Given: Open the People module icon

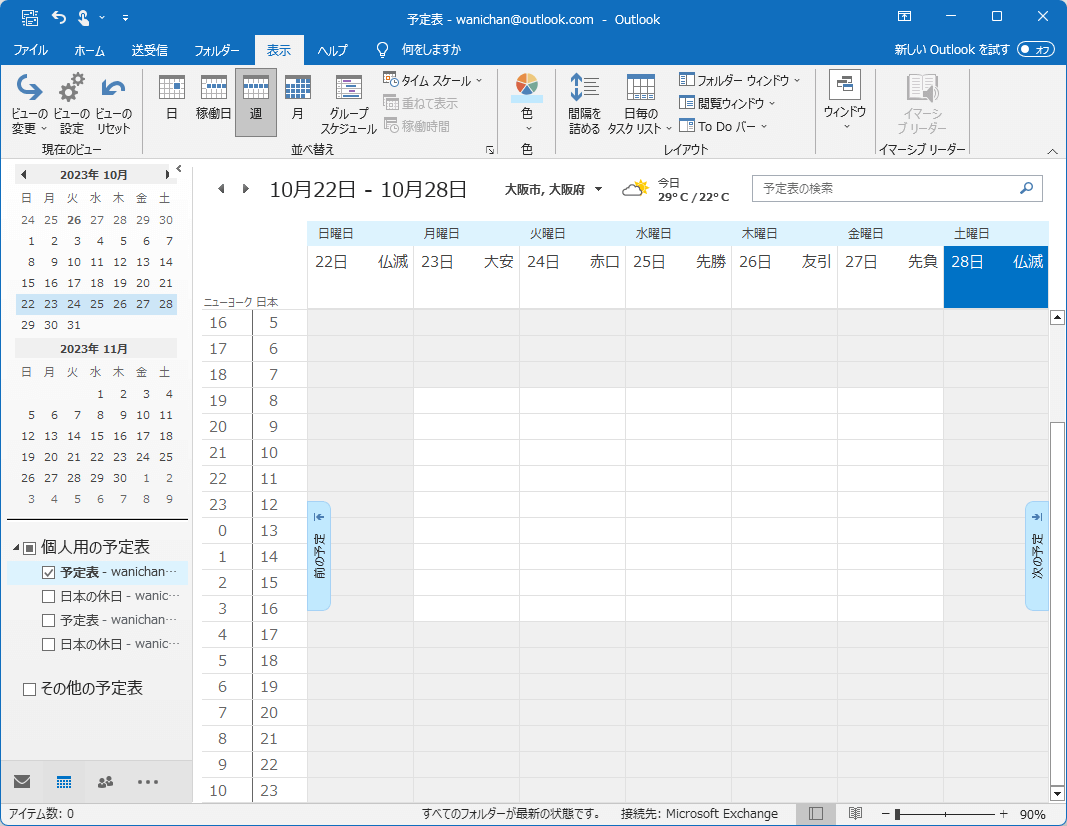Looking at the screenshot, I should click(105, 782).
